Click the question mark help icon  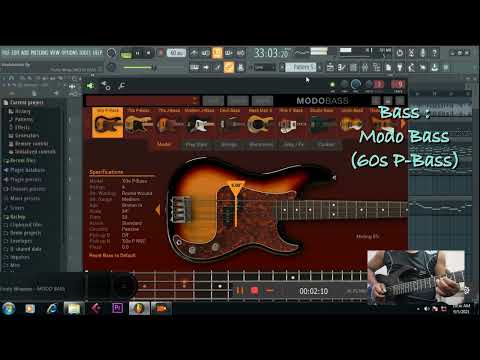pyautogui.click(x=434, y=53)
